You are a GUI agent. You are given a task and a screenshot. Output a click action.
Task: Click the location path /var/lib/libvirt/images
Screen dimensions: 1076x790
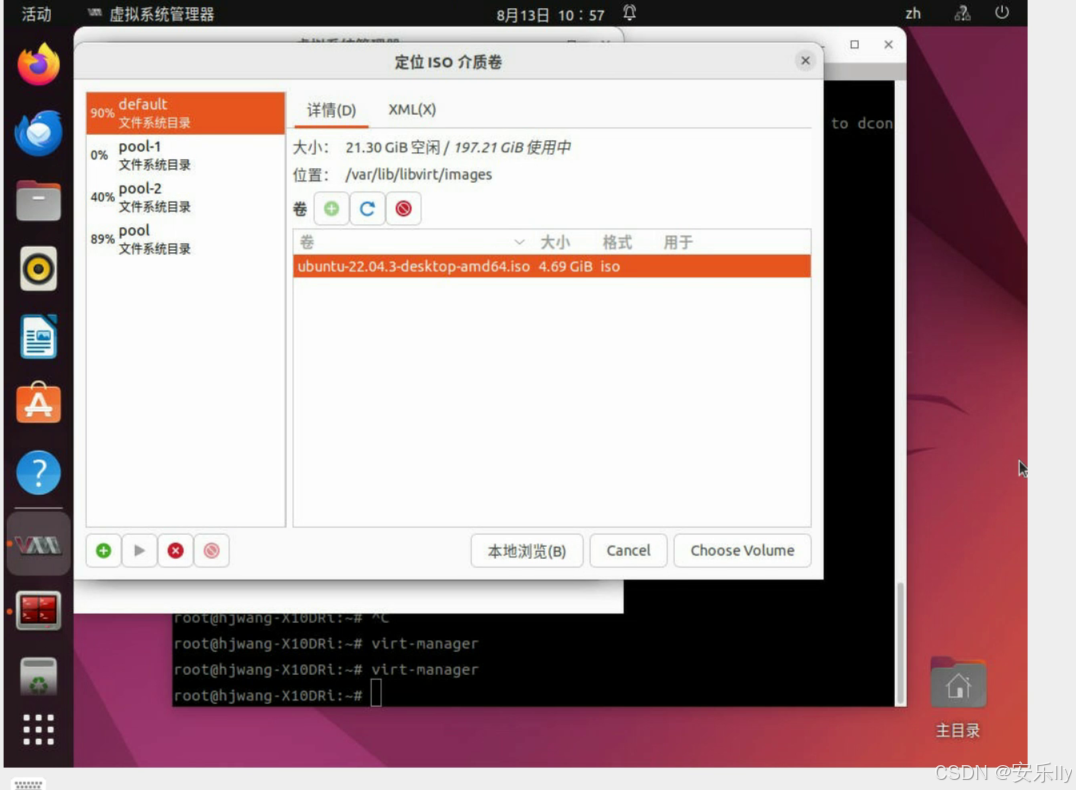(x=419, y=174)
